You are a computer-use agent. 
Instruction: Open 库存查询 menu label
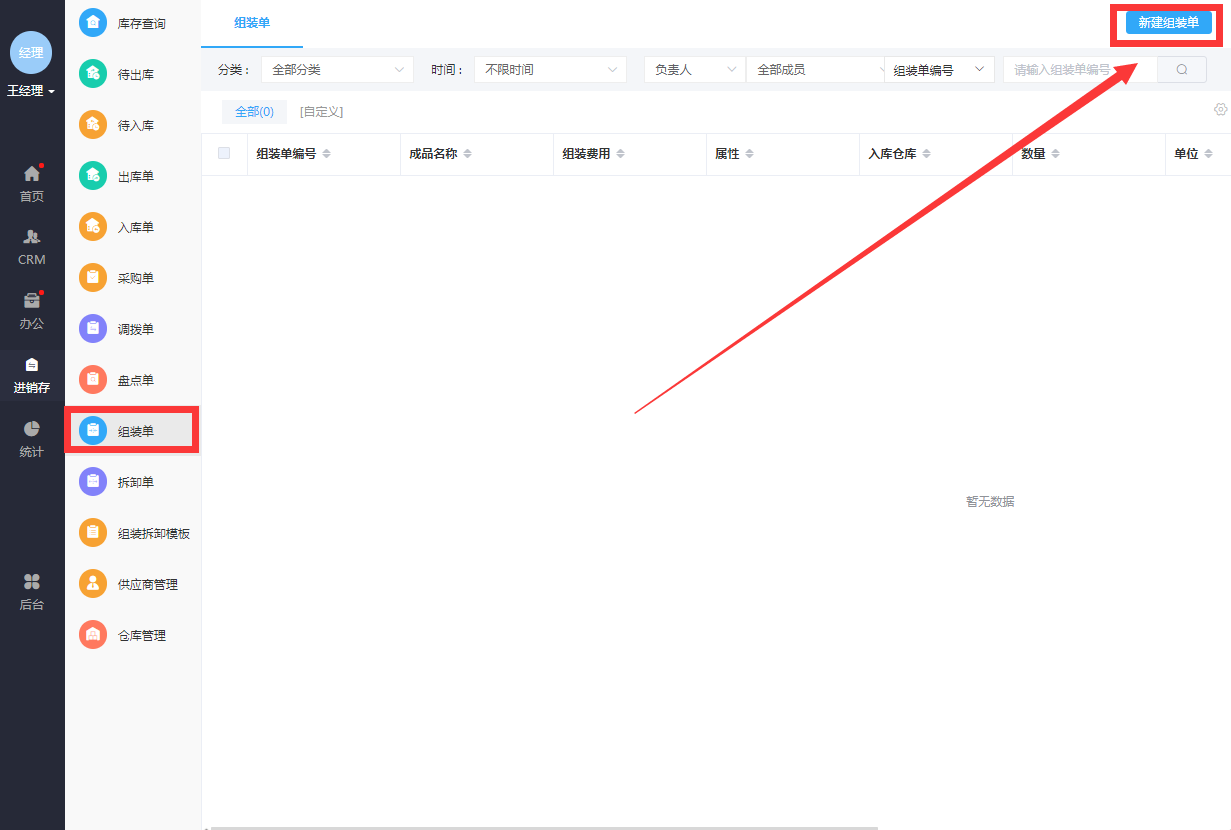click(x=142, y=23)
